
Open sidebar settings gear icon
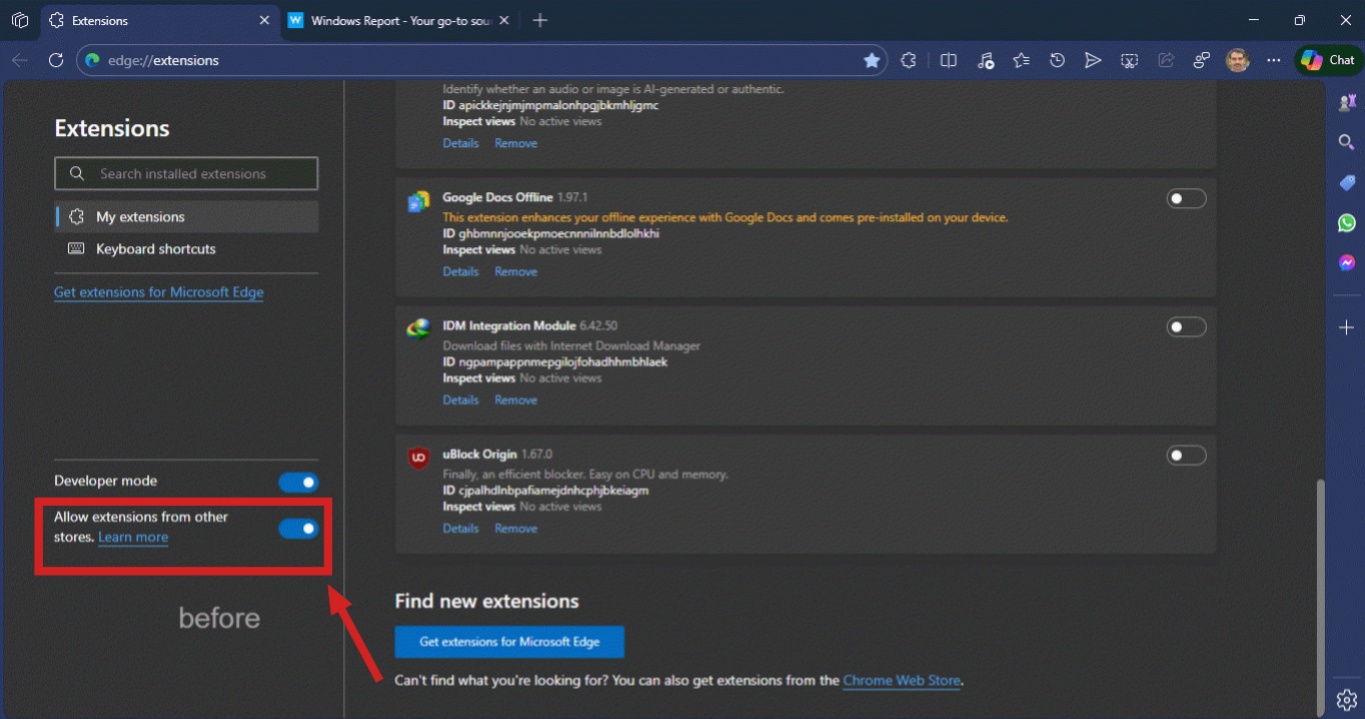[1346, 699]
